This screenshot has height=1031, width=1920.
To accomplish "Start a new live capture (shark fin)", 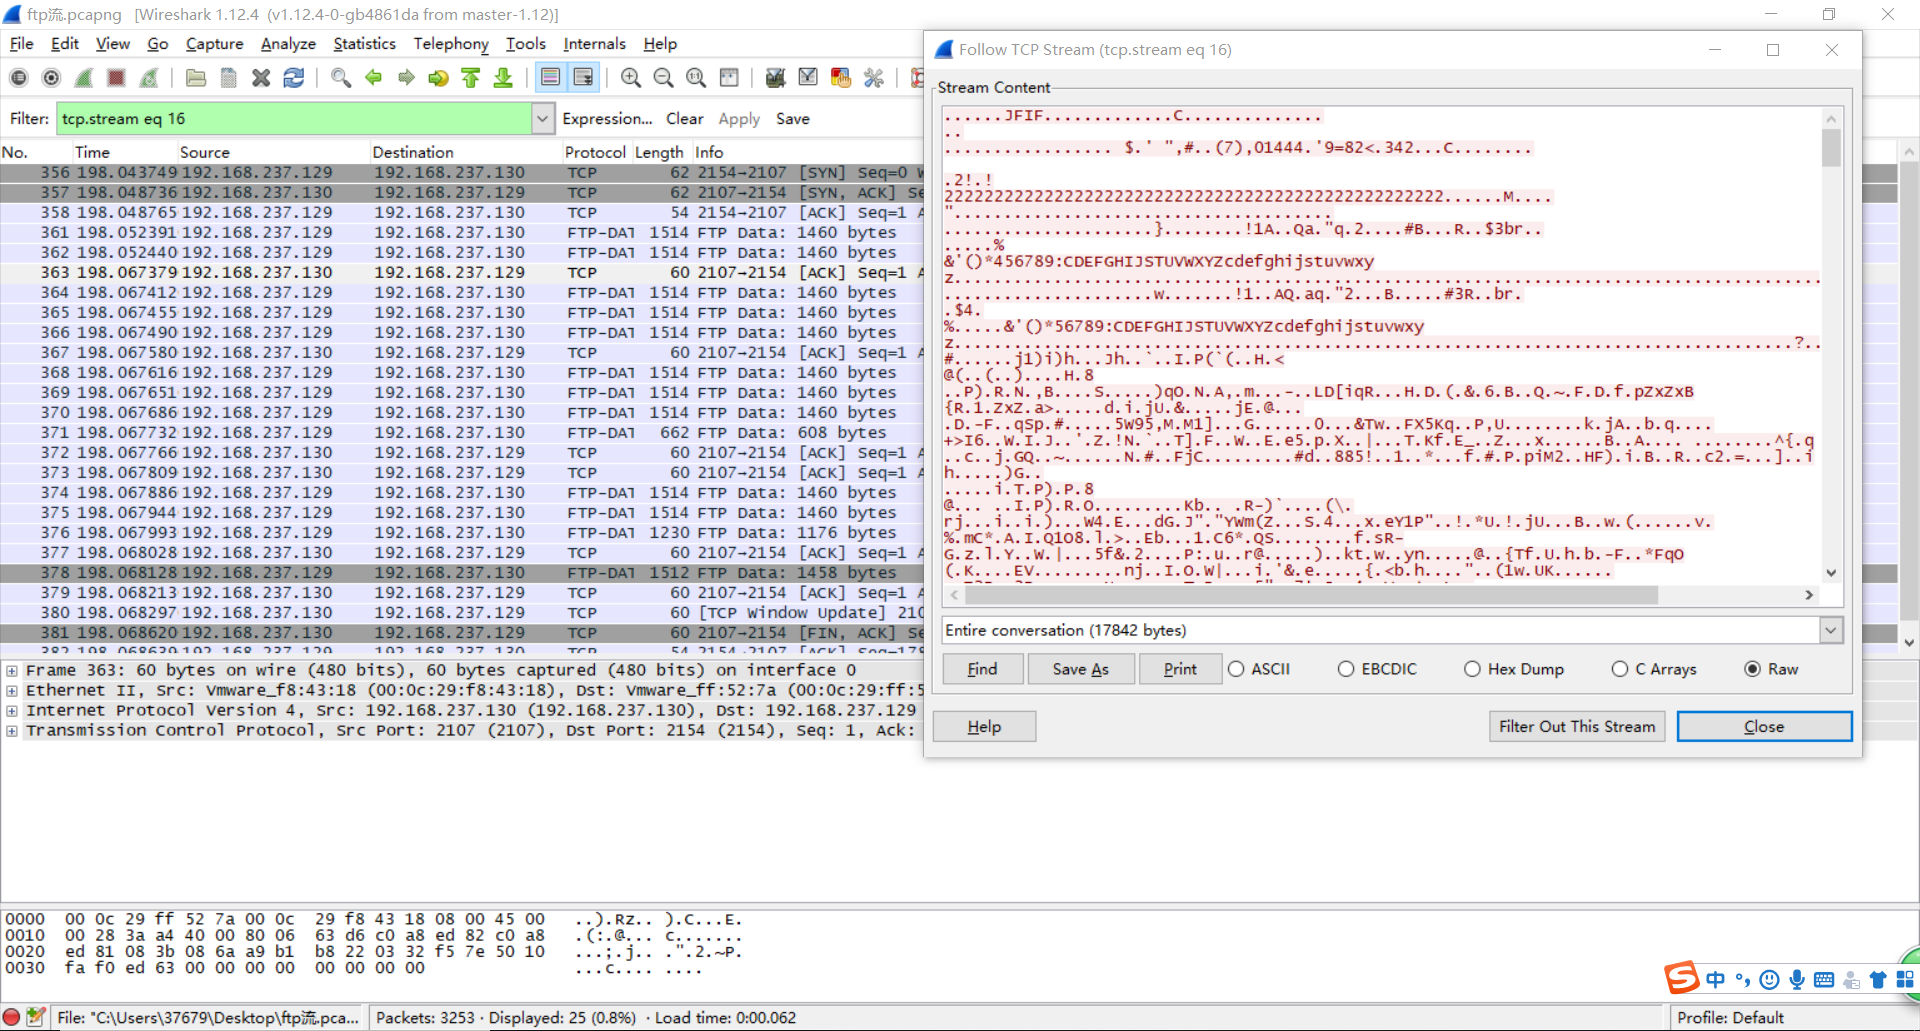I will [84, 78].
